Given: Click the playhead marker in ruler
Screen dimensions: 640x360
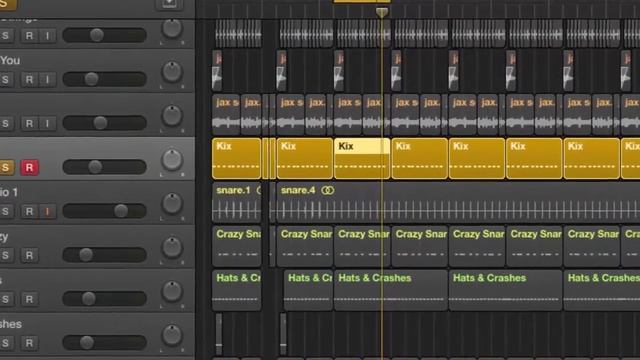Looking at the screenshot, I should pos(382,13).
